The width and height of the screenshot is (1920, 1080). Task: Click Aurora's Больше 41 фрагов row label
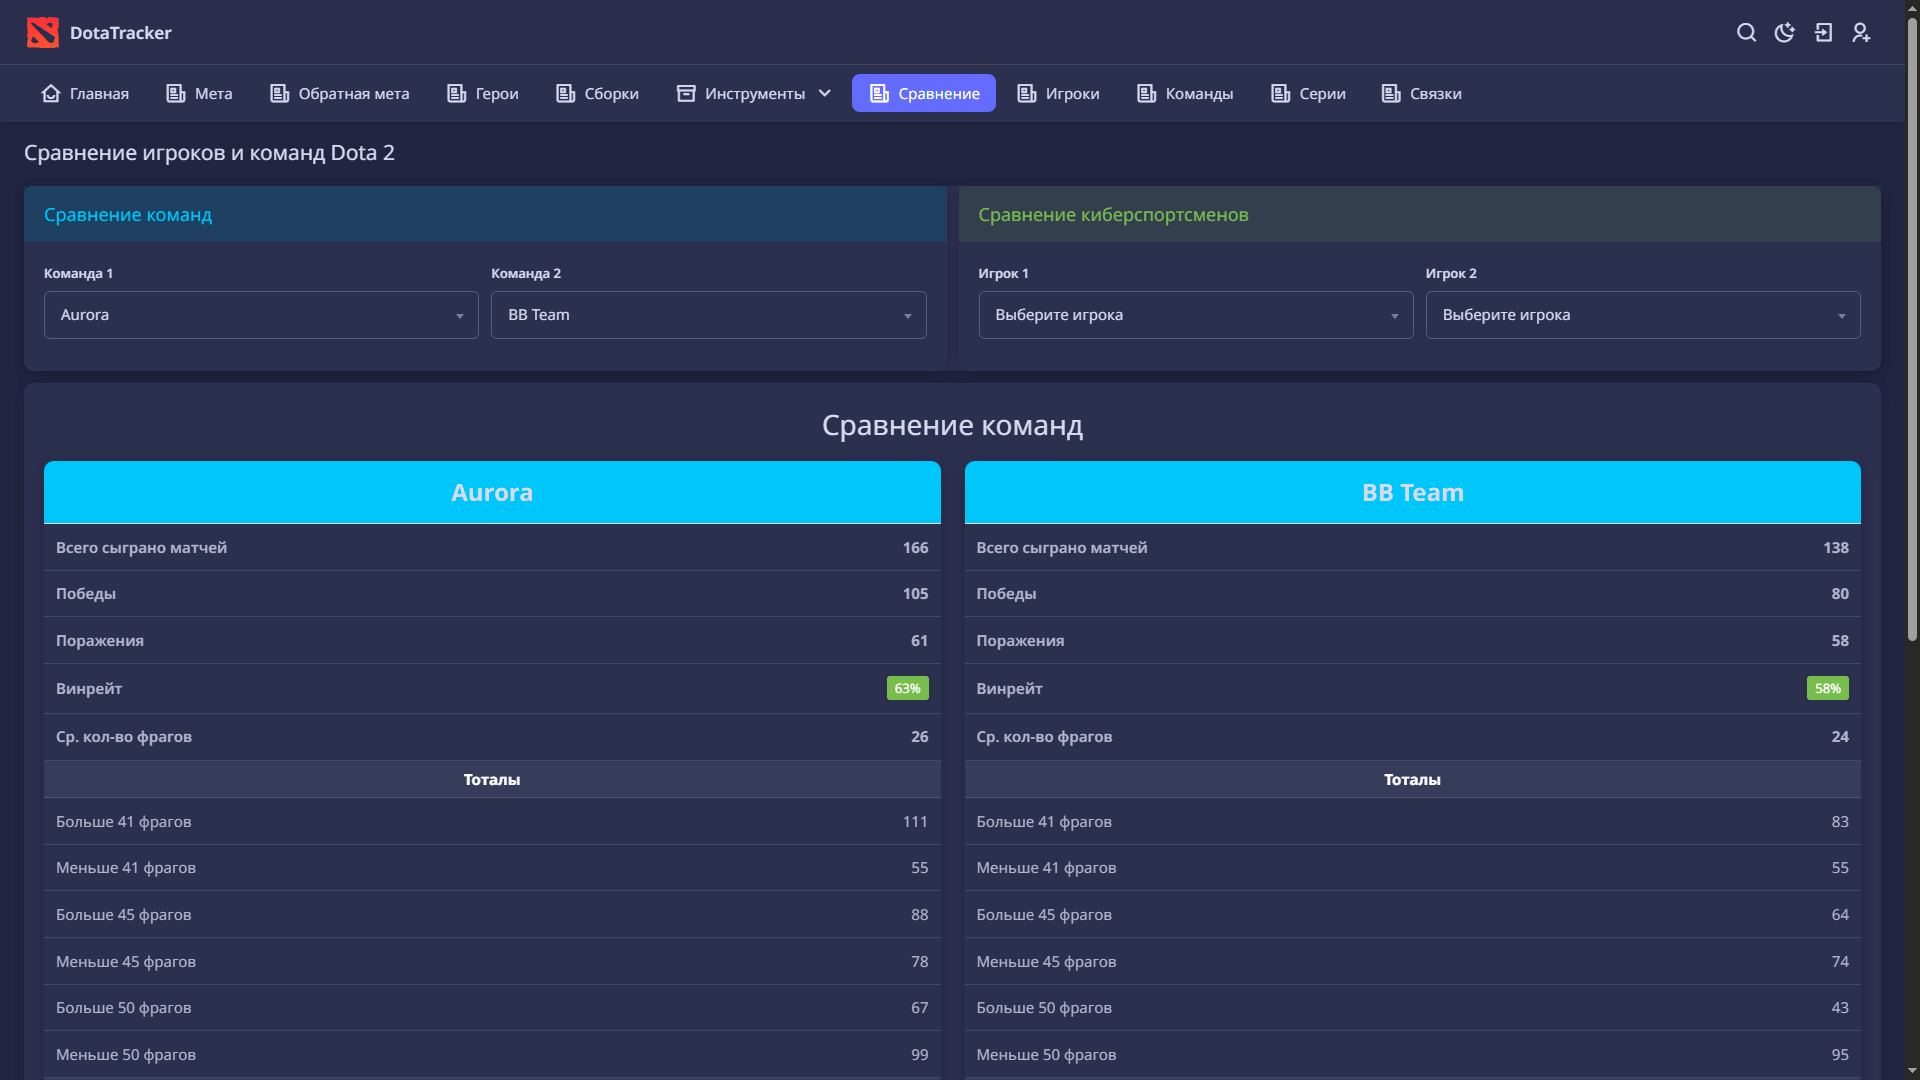coord(124,822)
